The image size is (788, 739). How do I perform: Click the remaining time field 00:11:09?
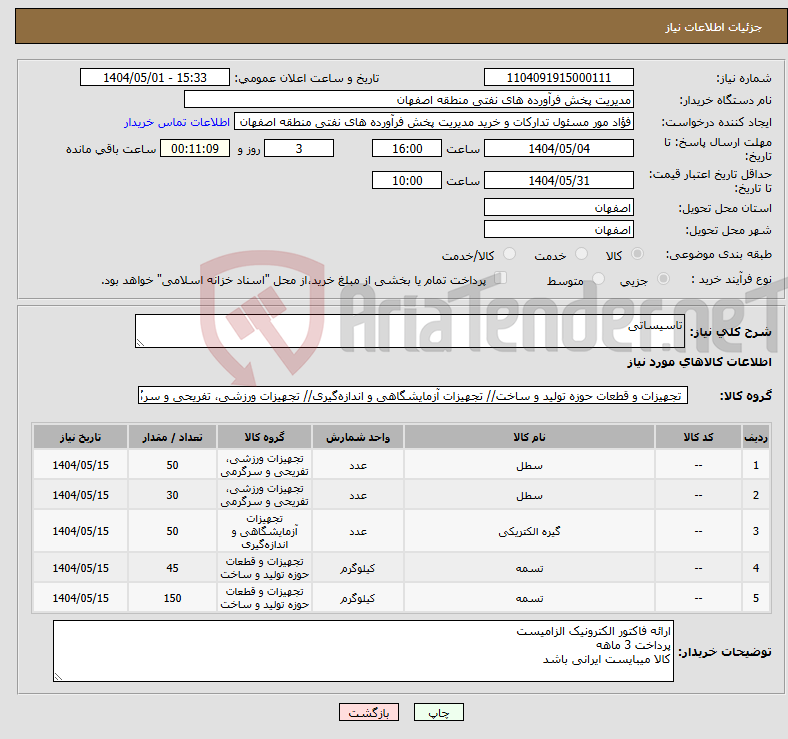(x=195, y=148)
